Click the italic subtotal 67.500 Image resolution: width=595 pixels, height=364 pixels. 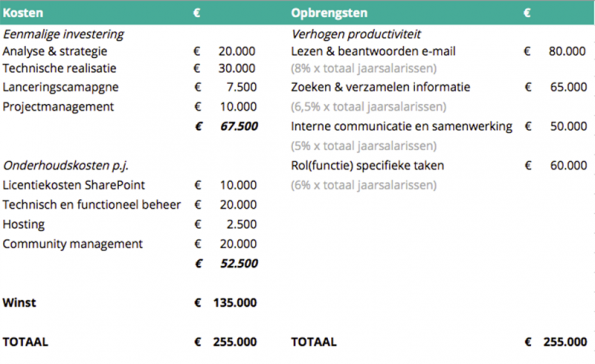pyautogui.click(x=239, y=126)
